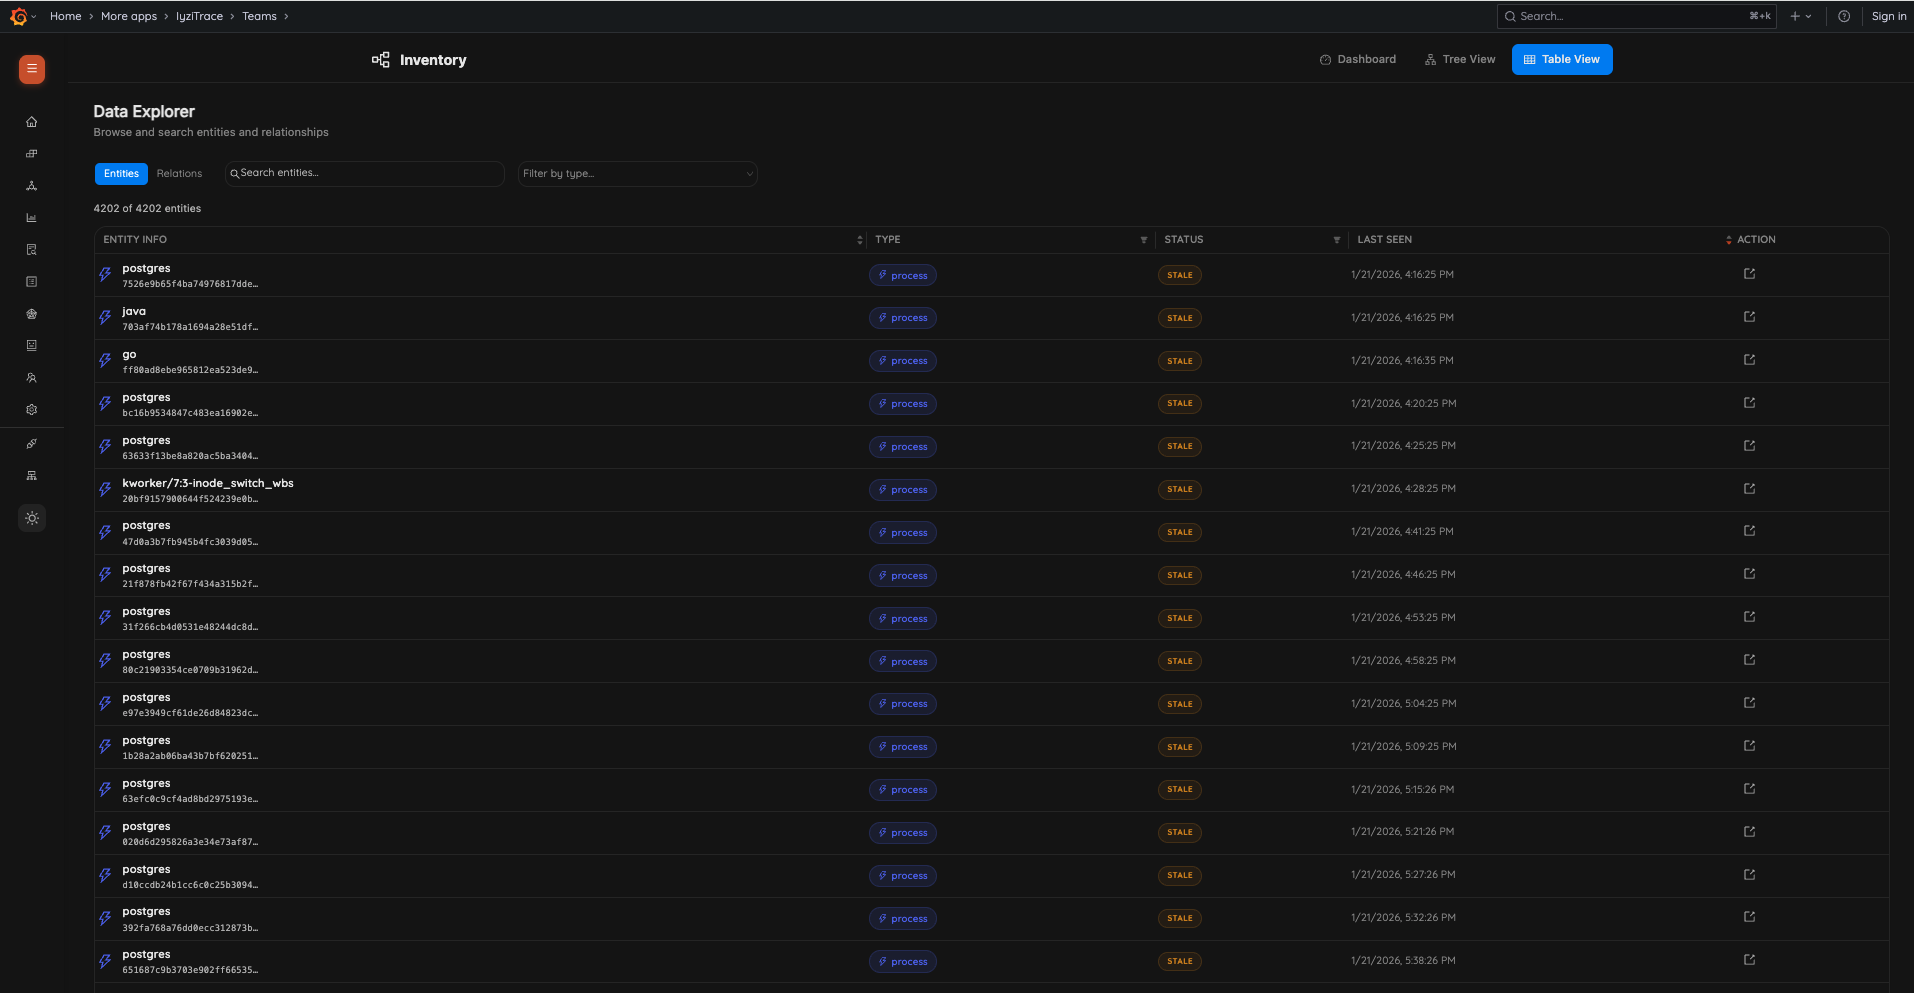Click the plug connection icon in the sidebar

pyautogui.click(x=31, y=443)
